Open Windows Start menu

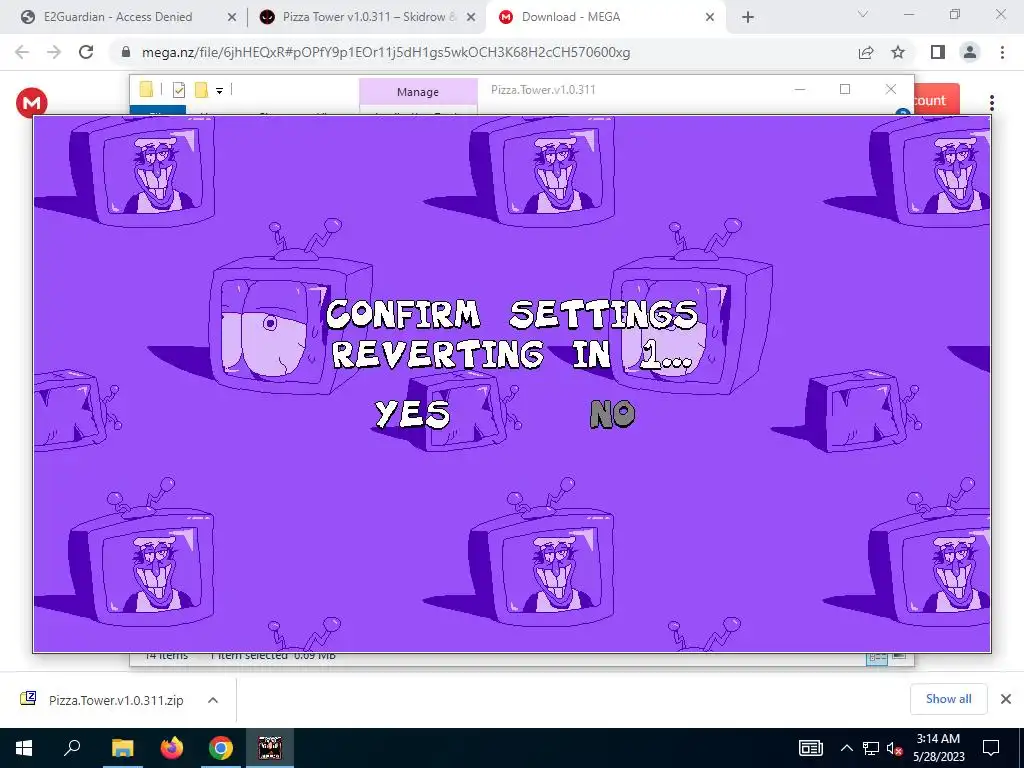(x=24, y=748)
